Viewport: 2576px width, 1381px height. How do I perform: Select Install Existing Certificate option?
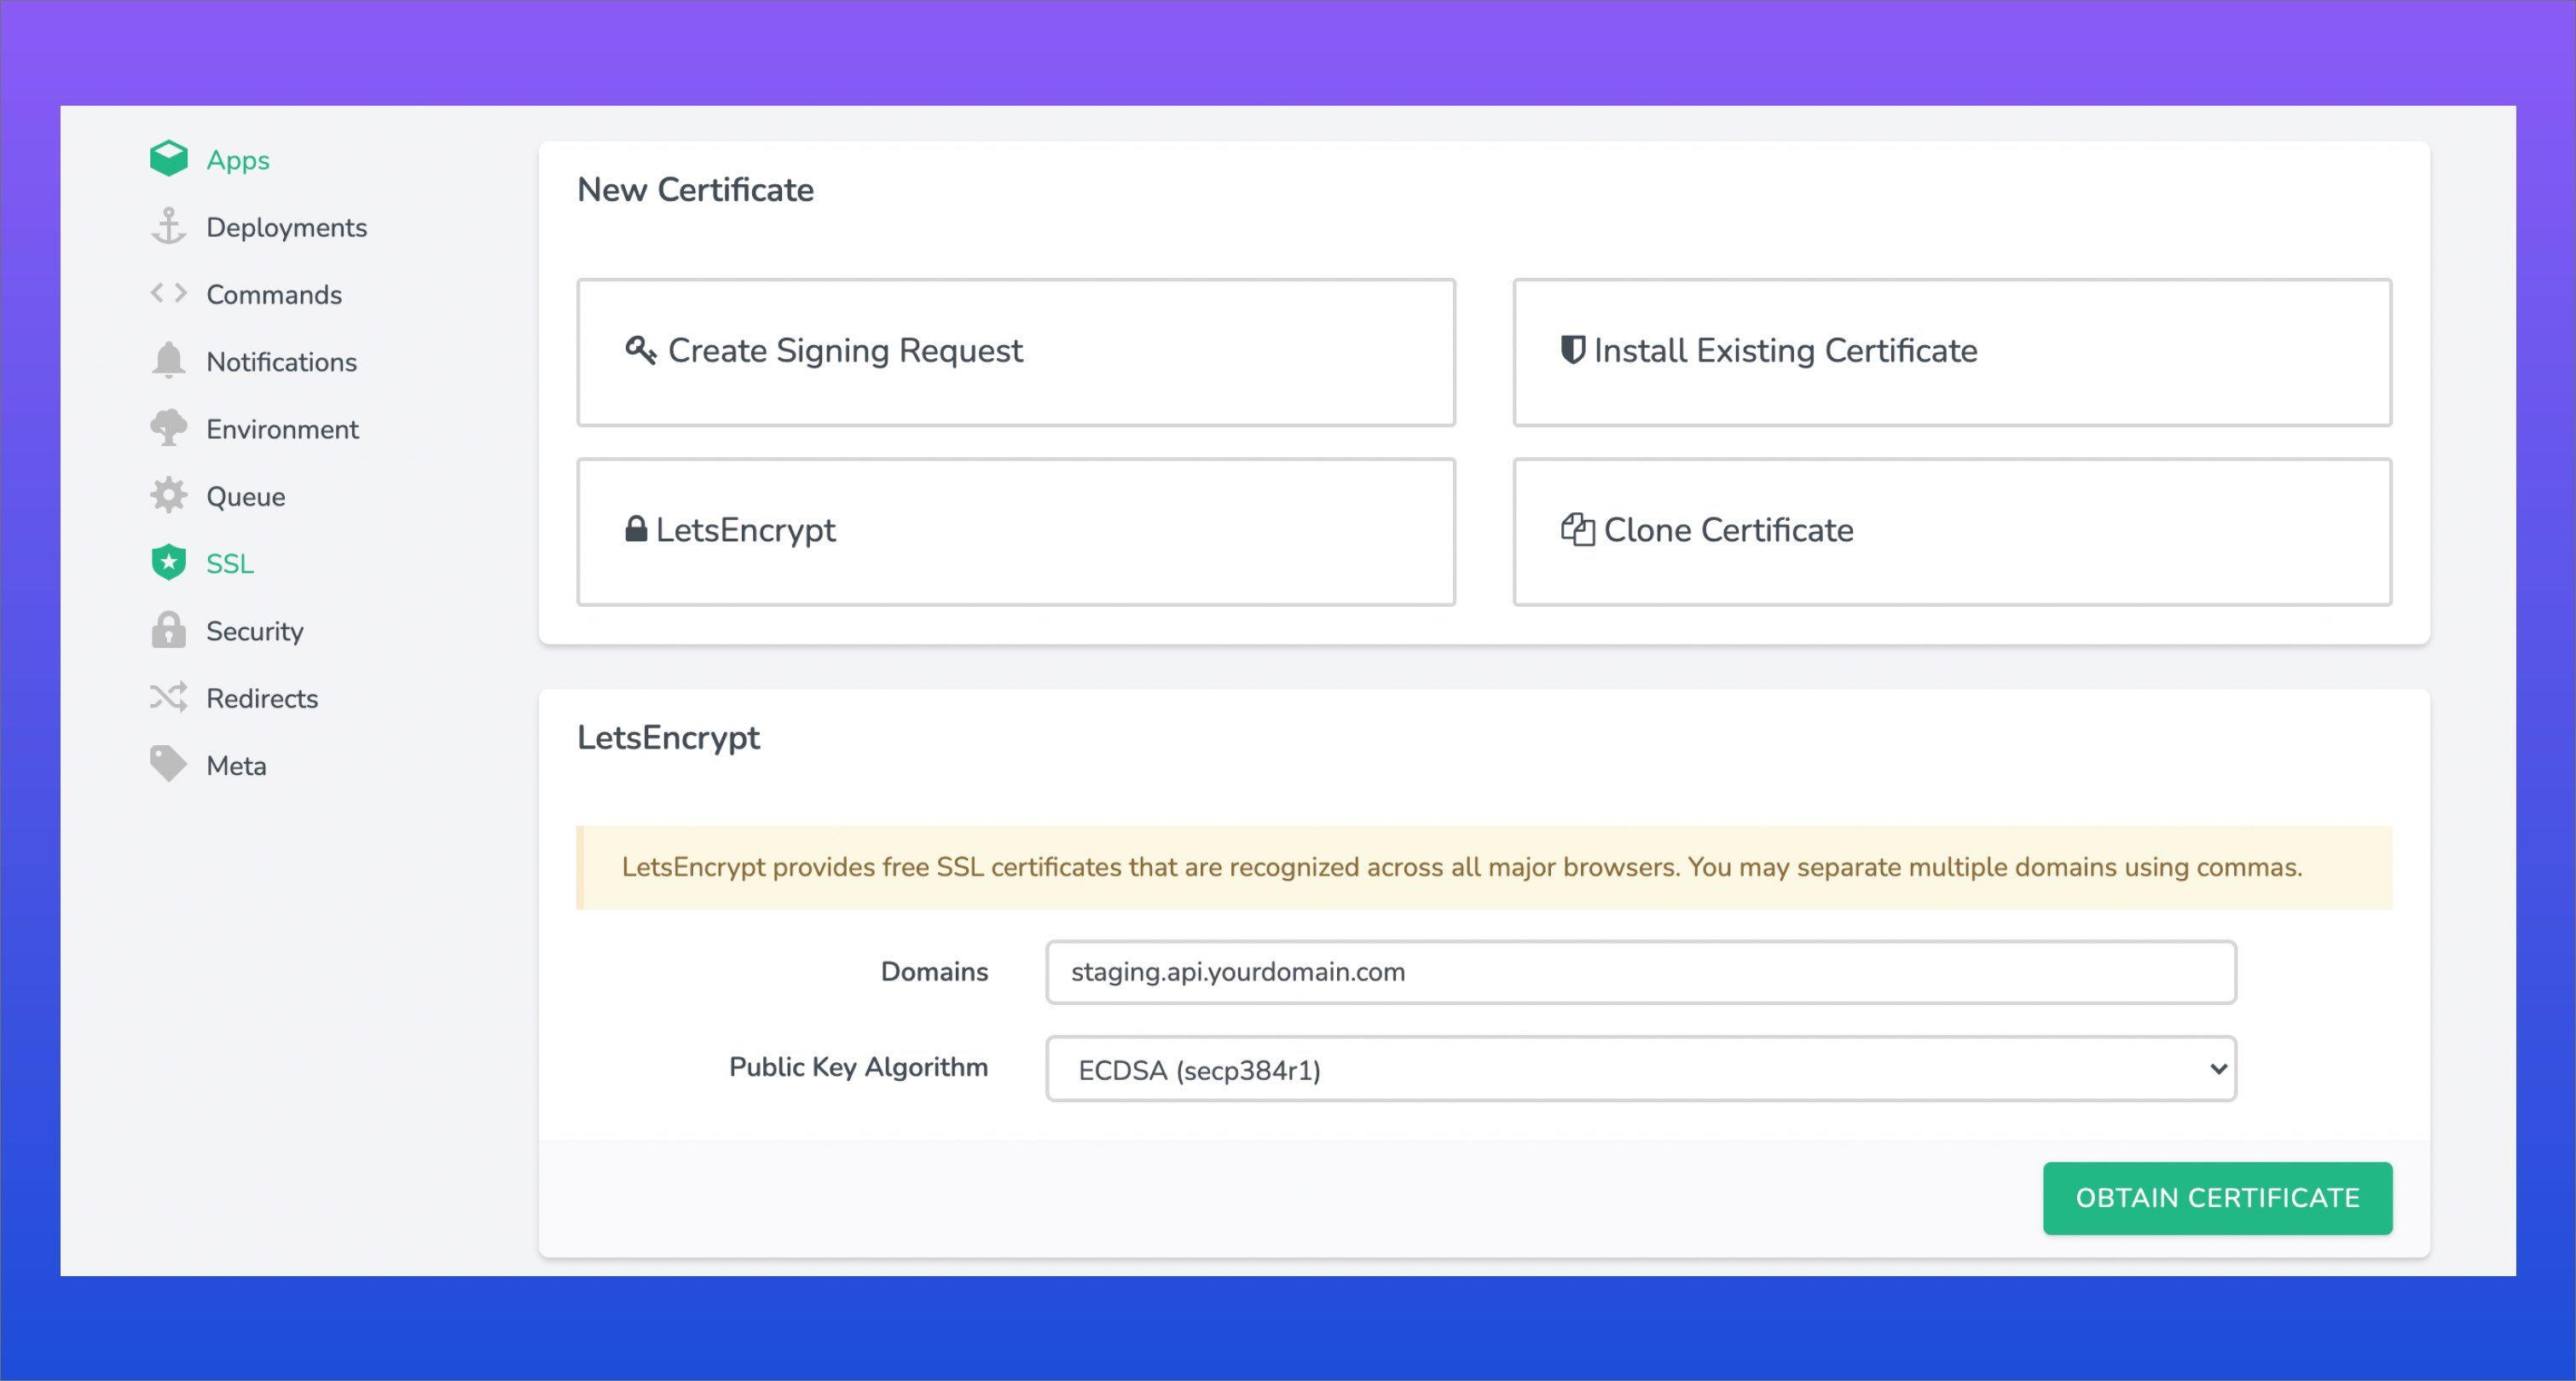click(x=1951, y=352)
